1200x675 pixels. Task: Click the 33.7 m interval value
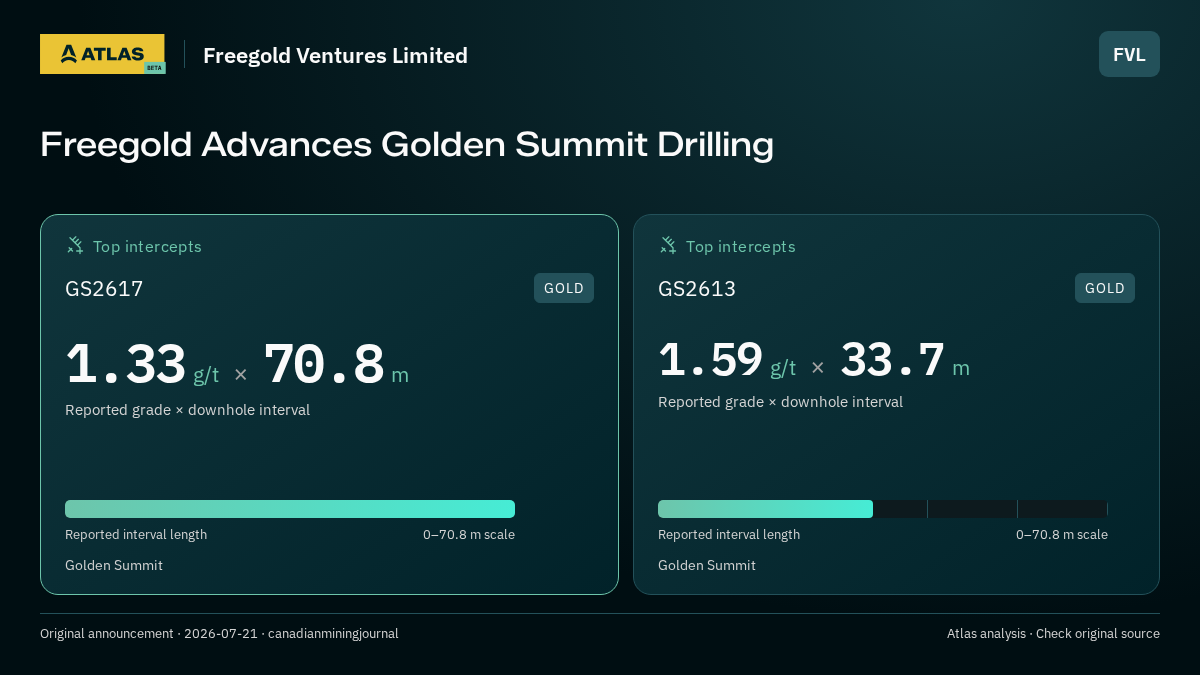[905, 360]
